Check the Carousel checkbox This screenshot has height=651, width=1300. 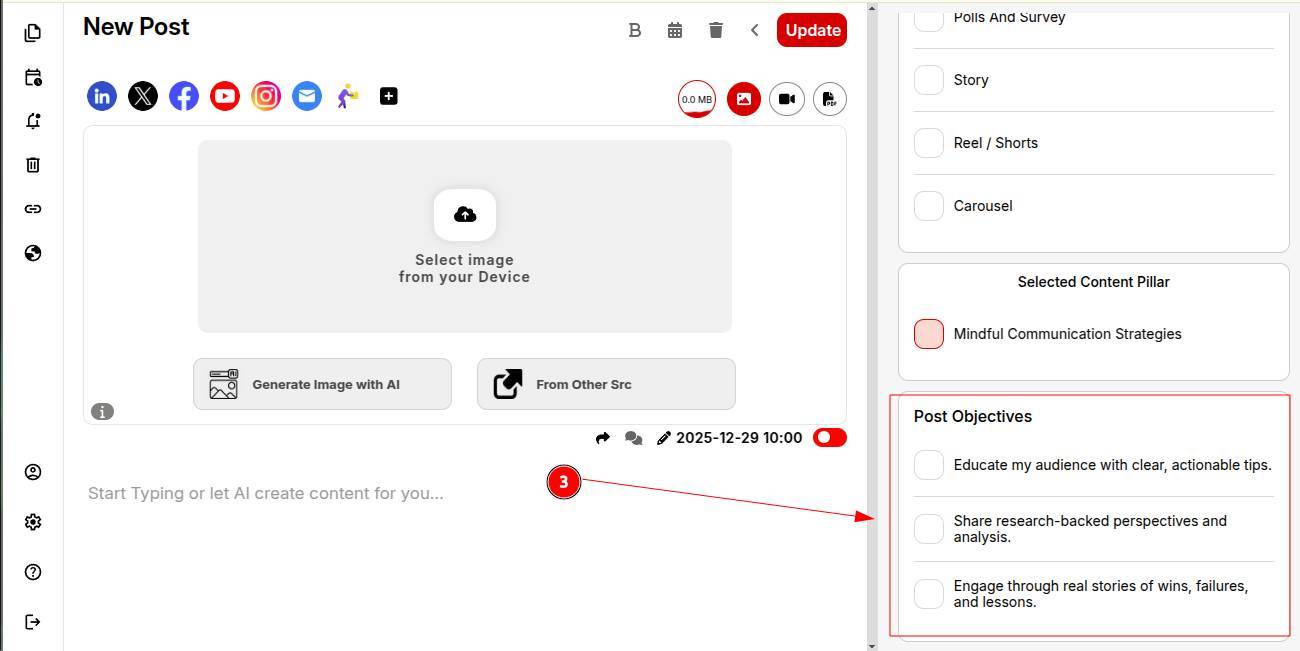point(929,206)
